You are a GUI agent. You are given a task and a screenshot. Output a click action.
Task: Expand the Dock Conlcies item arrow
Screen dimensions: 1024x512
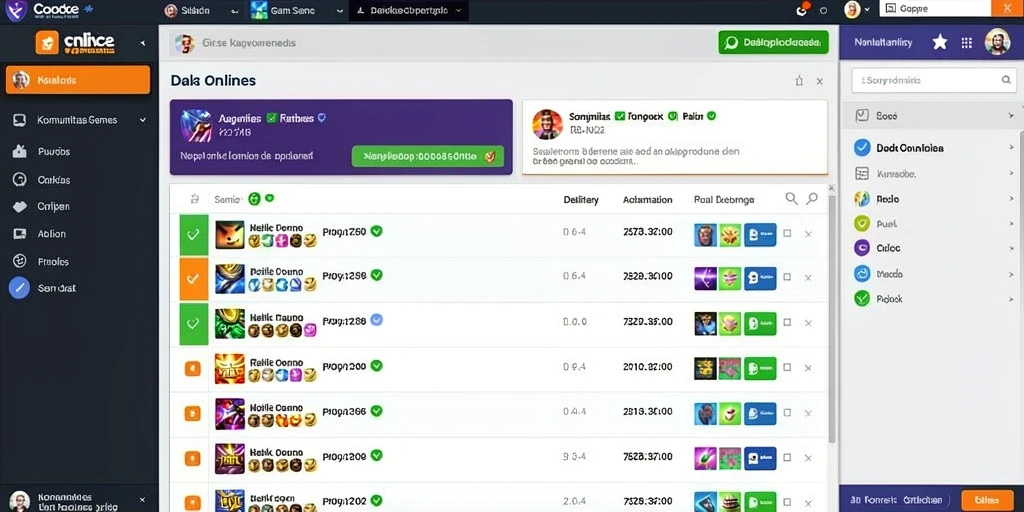[1012, 148]
